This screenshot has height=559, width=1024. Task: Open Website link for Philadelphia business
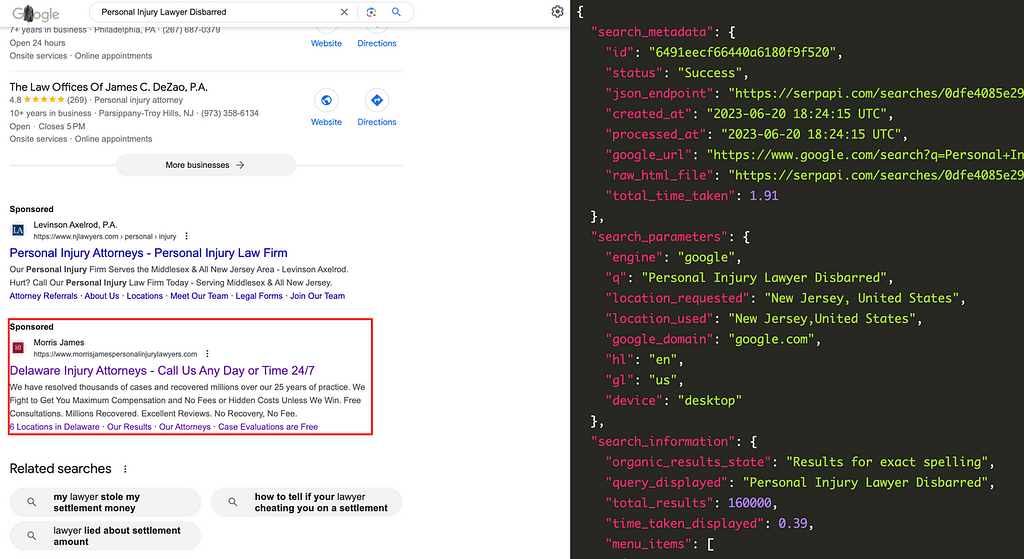click(x=326, y=43)
